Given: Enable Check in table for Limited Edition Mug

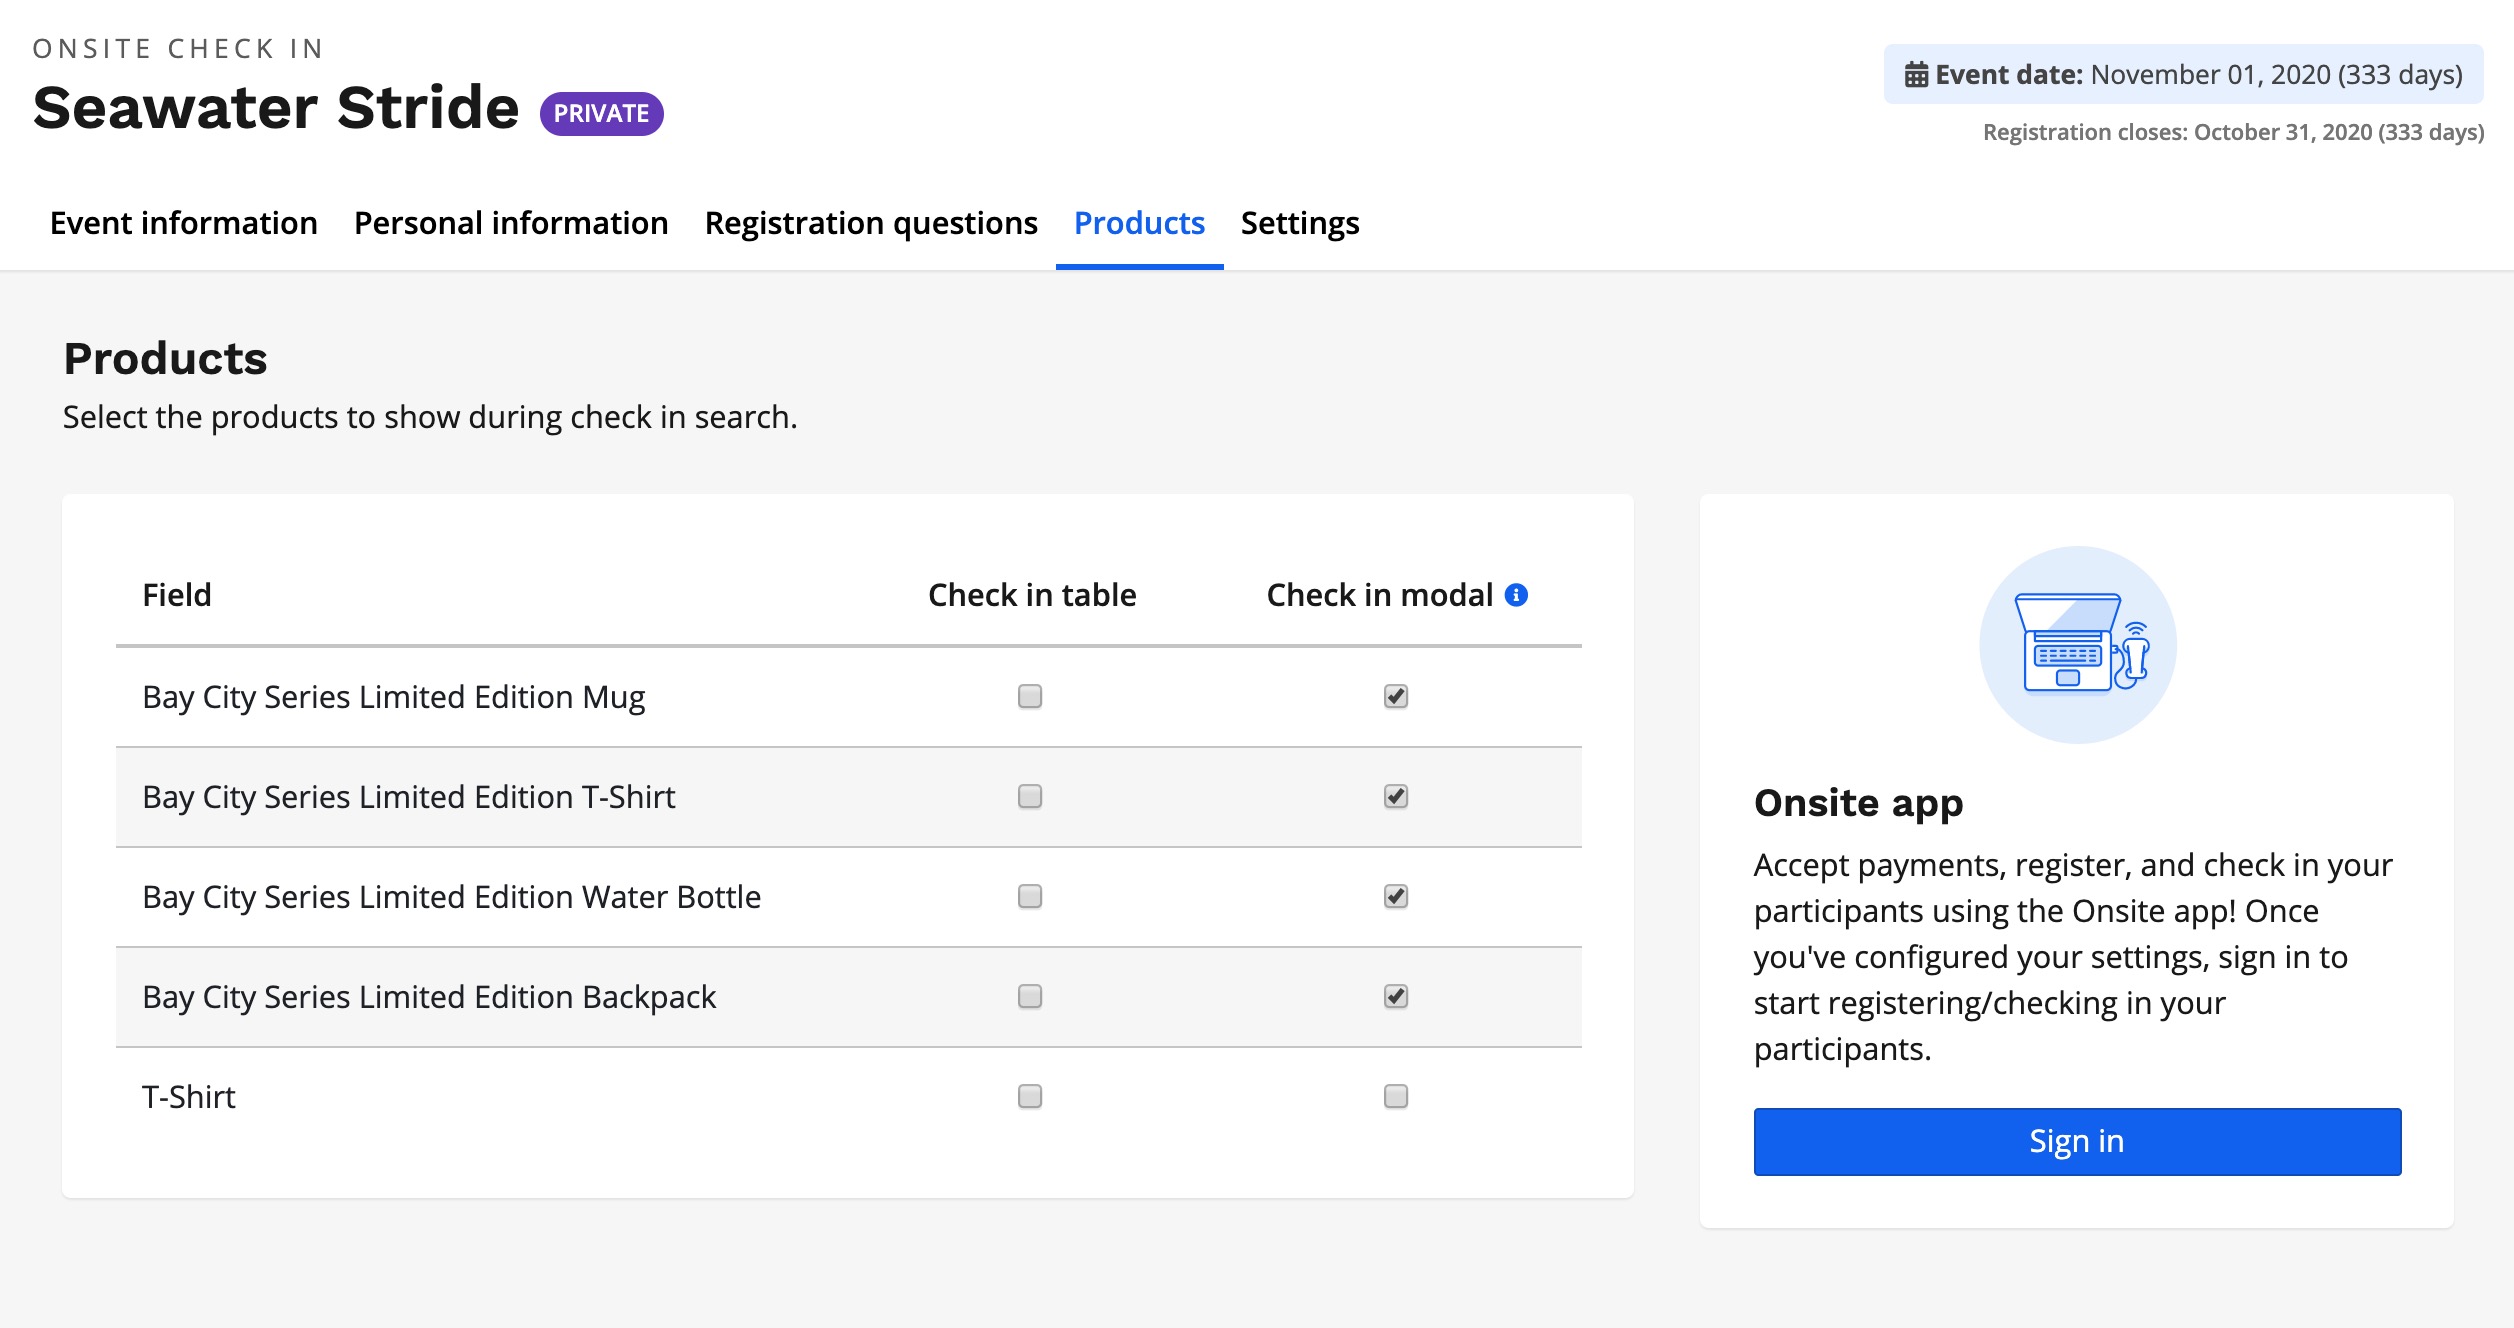Looking at the screenshot, I should tap(1029, 696).
